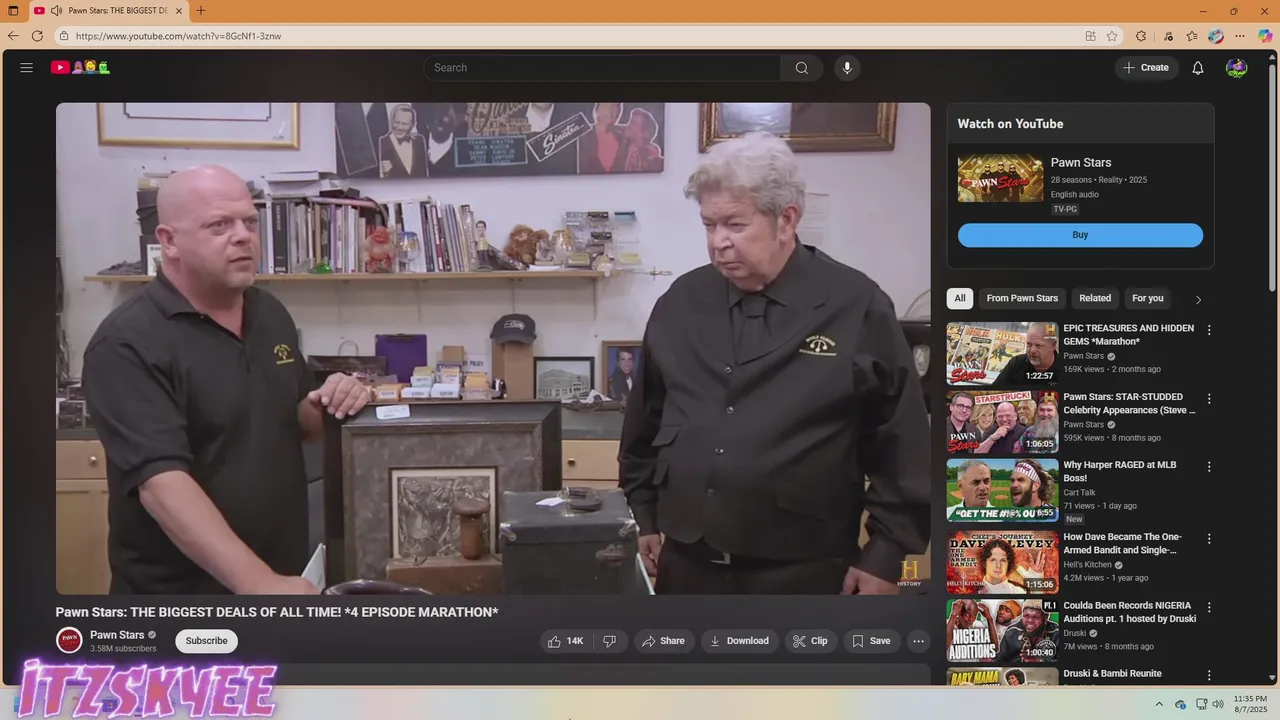Switch to the Pawn Stars browser tab

click(x=108, y=11)
